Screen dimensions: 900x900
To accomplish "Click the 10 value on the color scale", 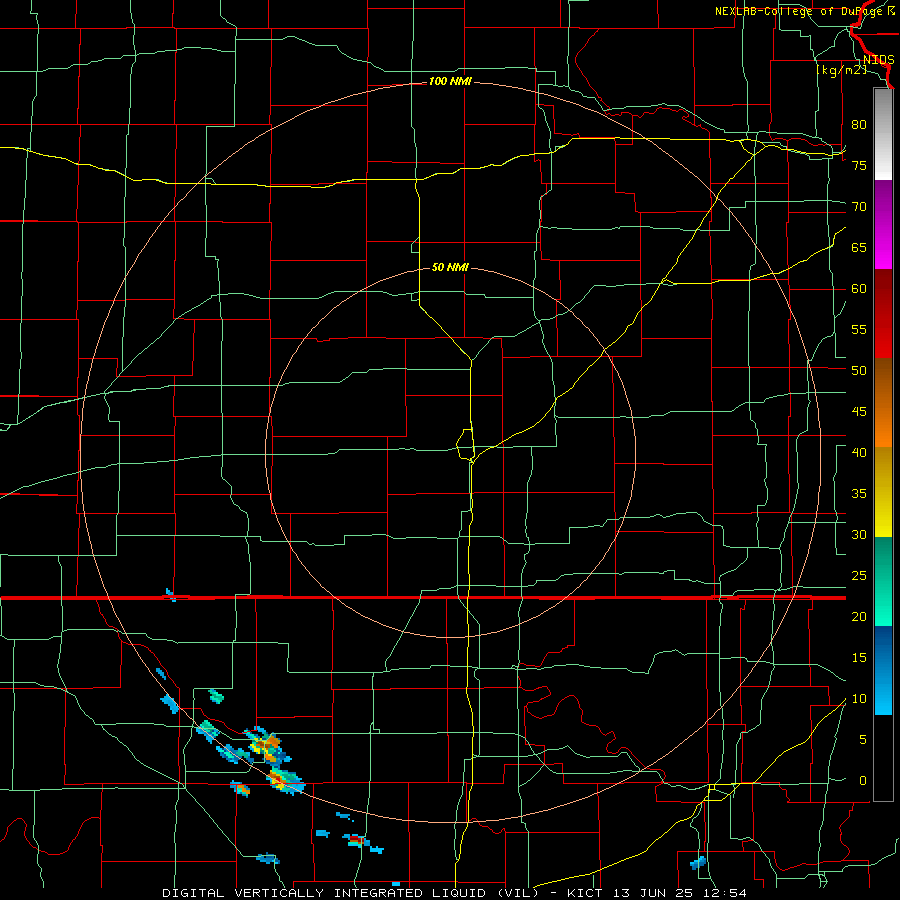I will pyautogui.click(x=859, y=699).
